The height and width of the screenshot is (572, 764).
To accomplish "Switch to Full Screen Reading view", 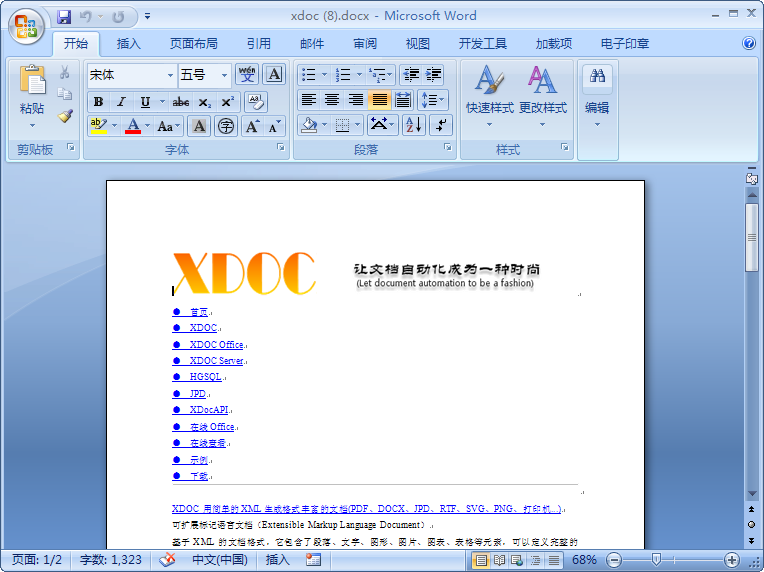I will [x=499, y=560].
